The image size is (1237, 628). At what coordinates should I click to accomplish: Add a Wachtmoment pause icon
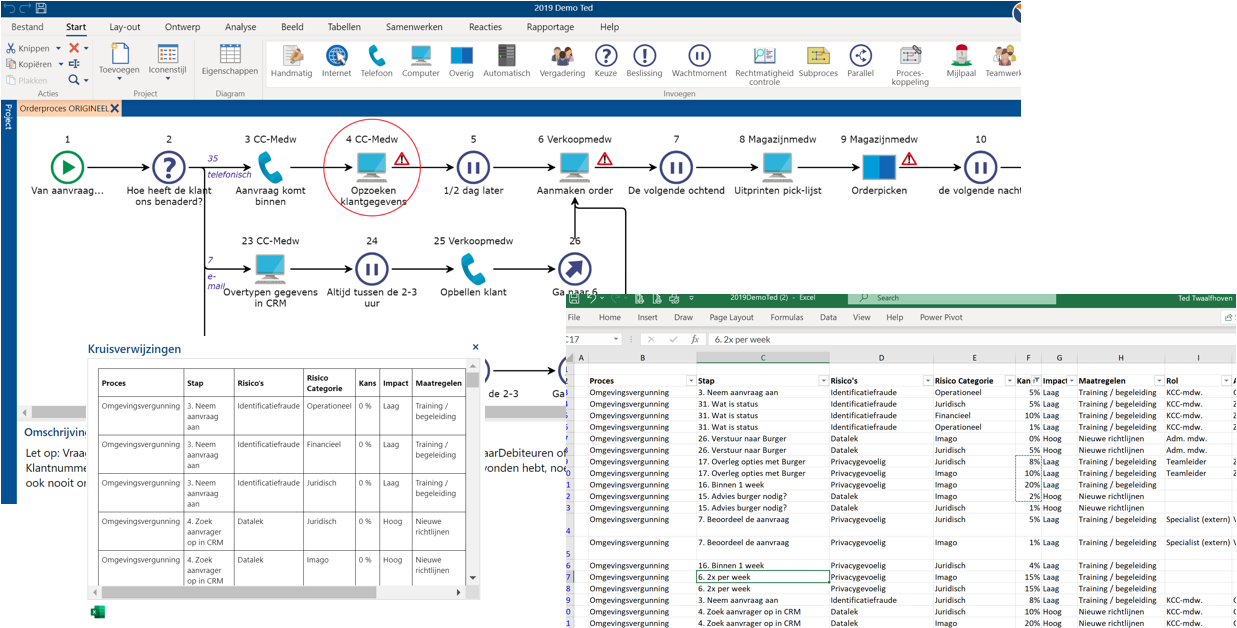coord(700,60)
